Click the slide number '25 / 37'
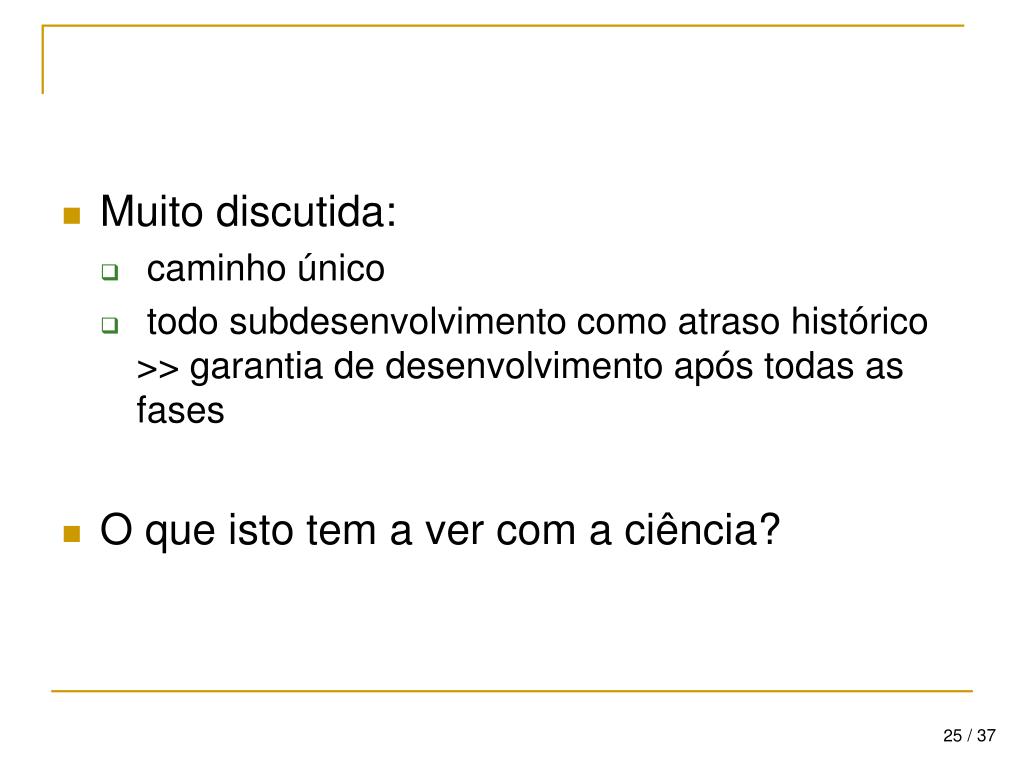The image size is (1024, 768). pyautogui.click(x=969, y=735)
